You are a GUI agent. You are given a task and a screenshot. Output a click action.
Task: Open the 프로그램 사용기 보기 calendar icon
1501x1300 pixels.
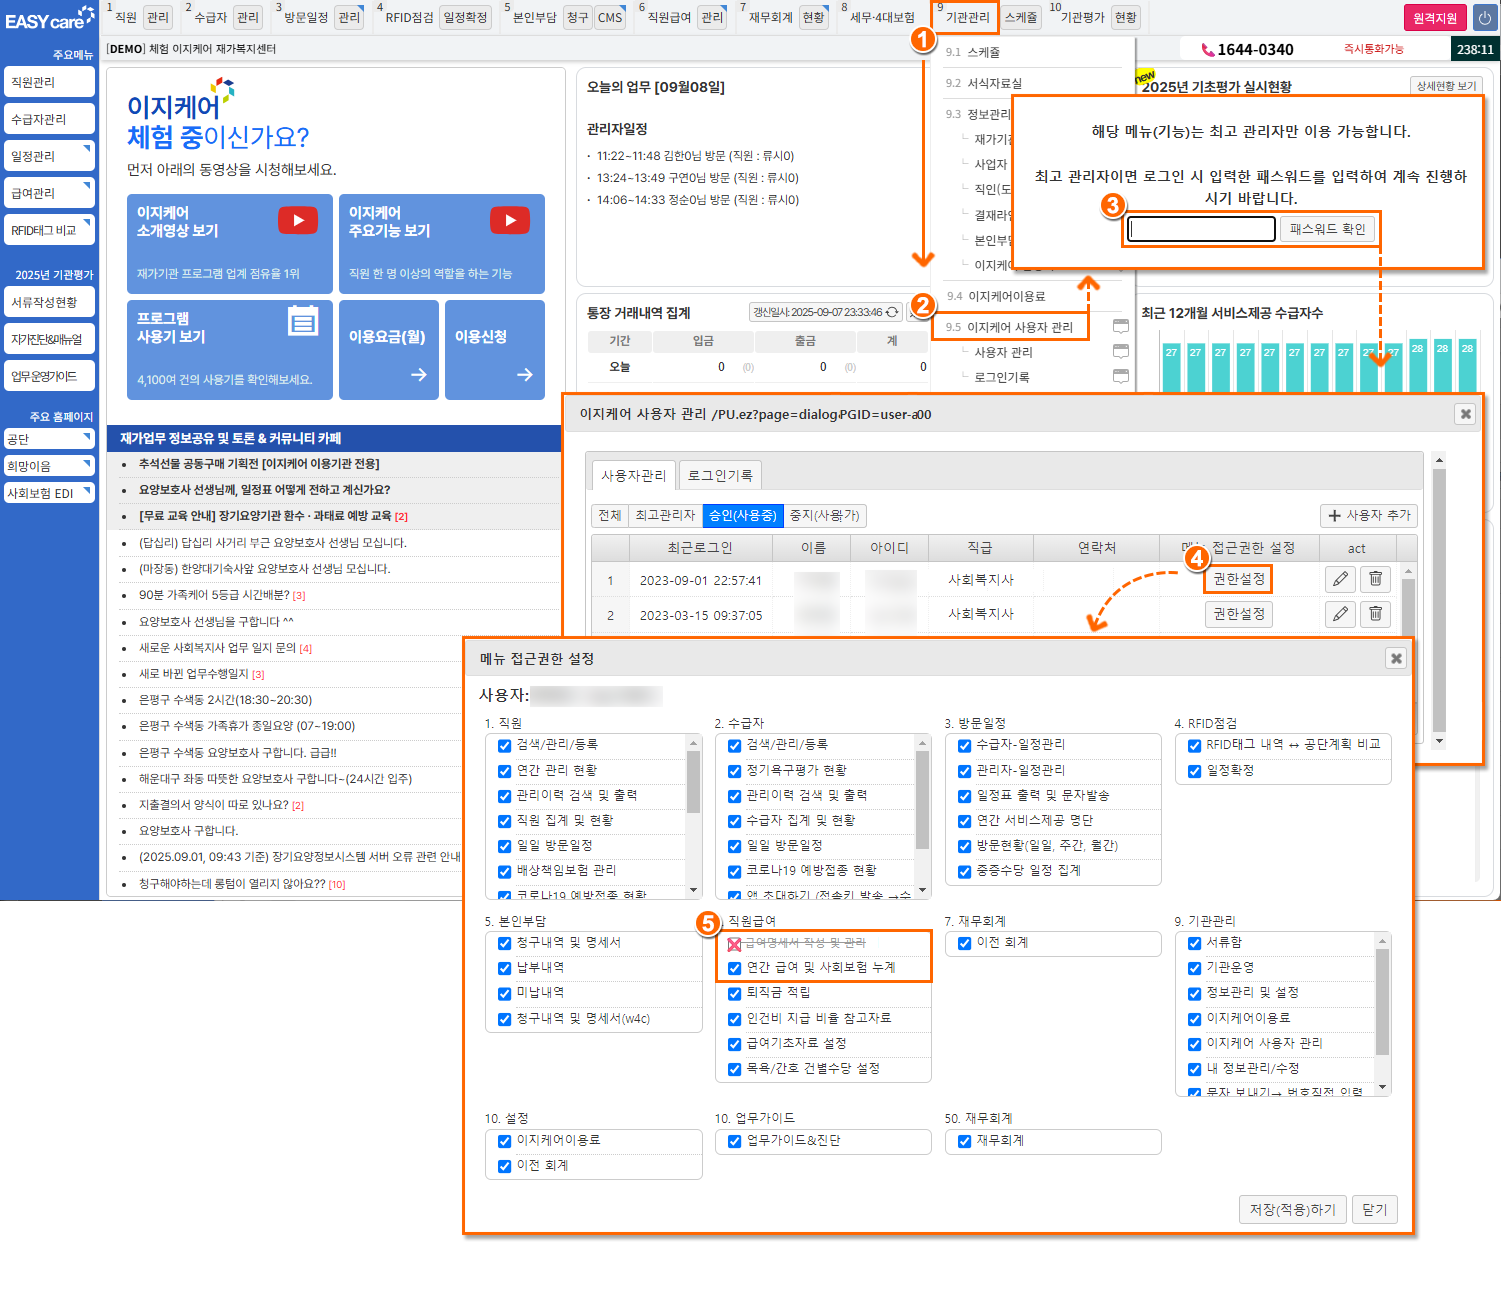303,320
